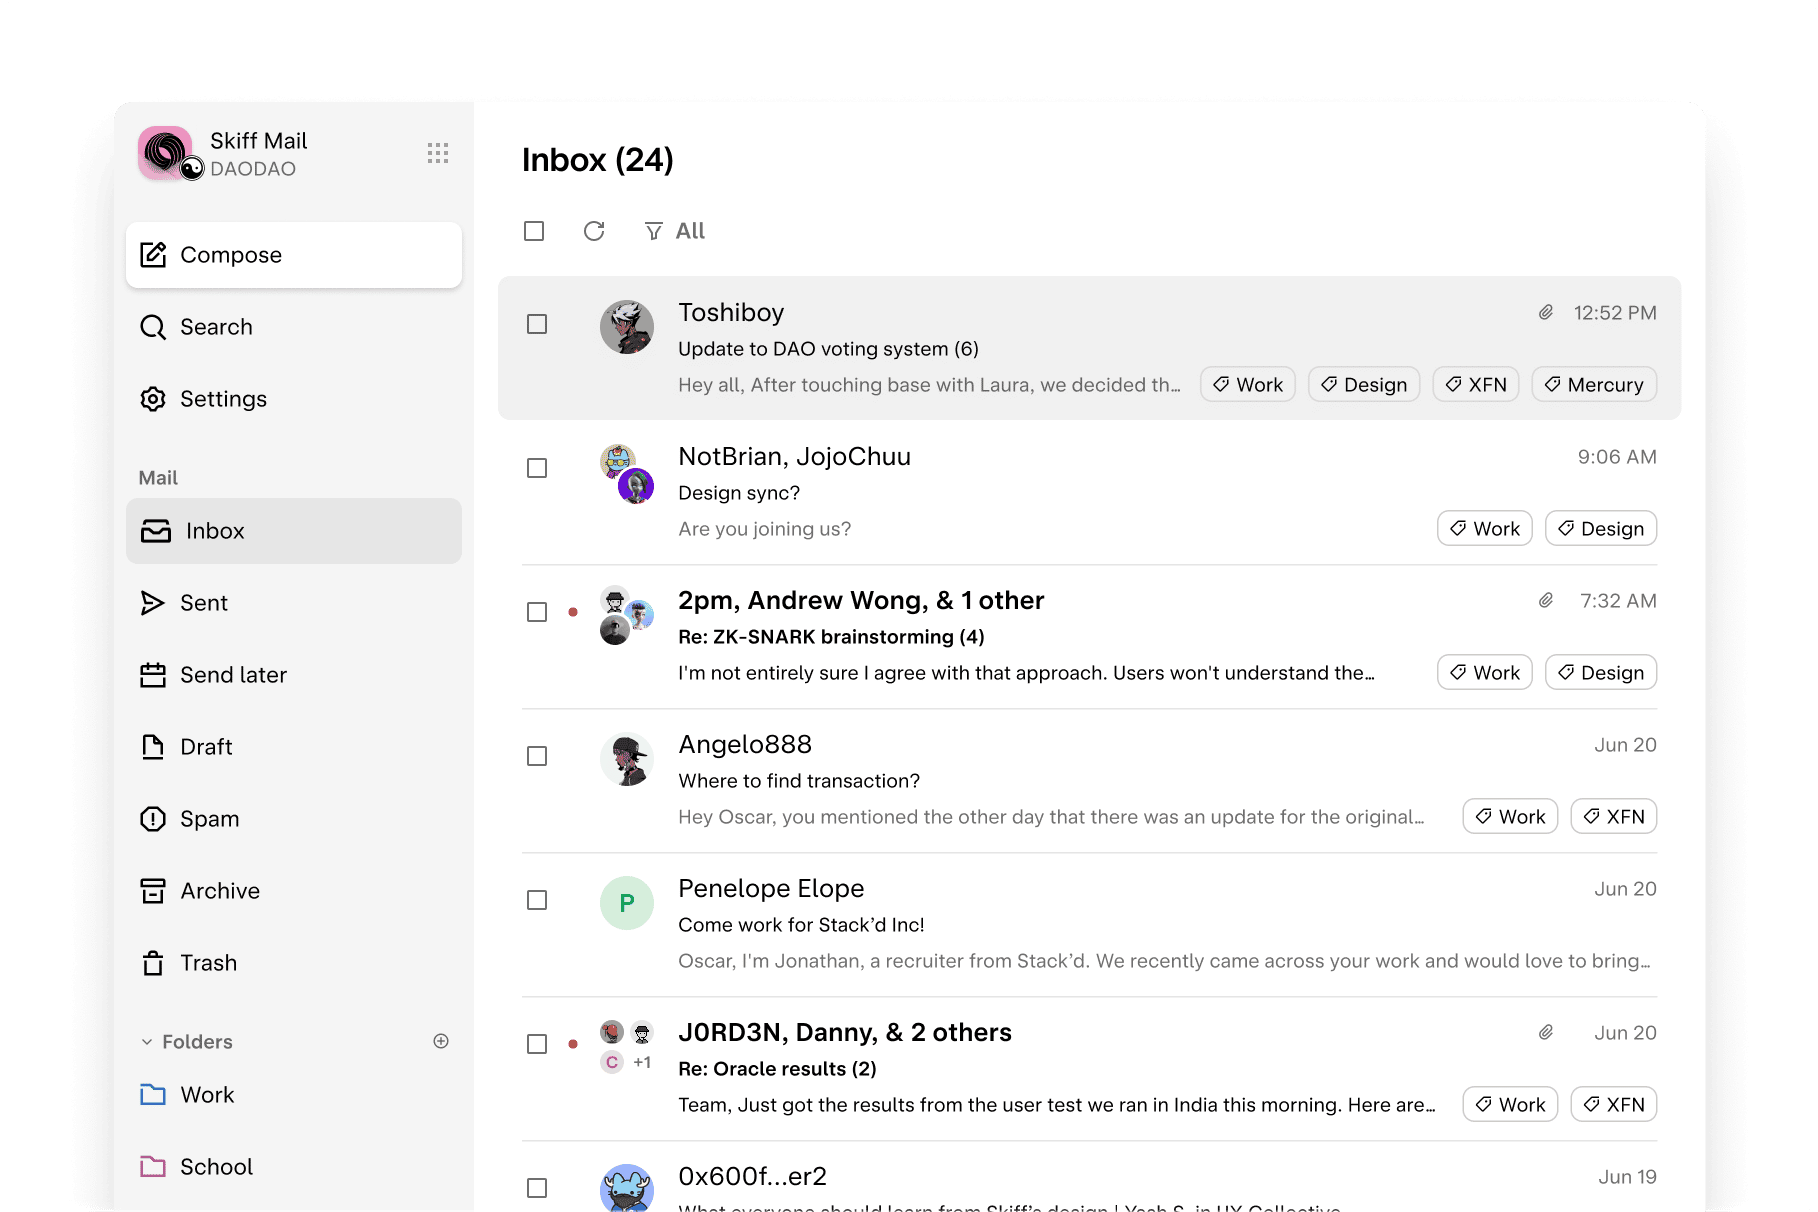The height and width of the screenshot is (1212, 1818).
Task: Open the School folder
Action: pos(294,1167)
